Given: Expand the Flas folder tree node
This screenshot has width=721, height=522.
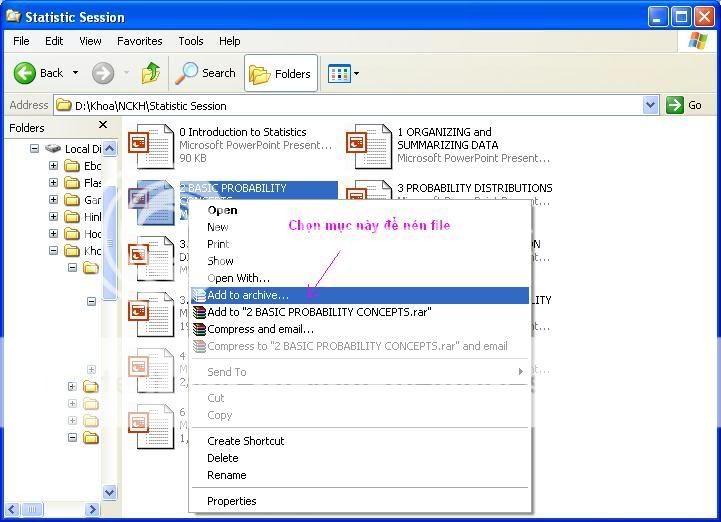Looking at the screenshot, I should 54,183.
